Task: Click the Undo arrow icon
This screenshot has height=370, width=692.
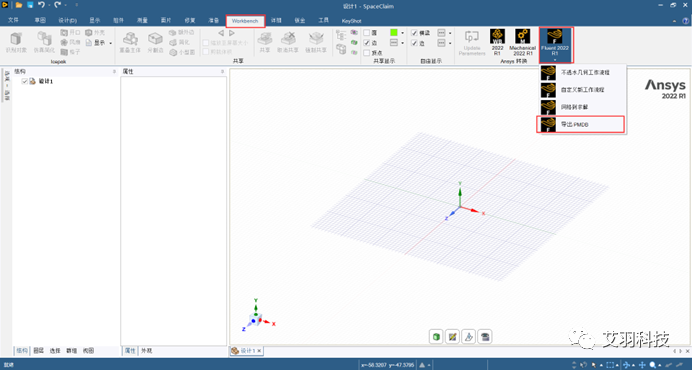Action: coord(41,5)
